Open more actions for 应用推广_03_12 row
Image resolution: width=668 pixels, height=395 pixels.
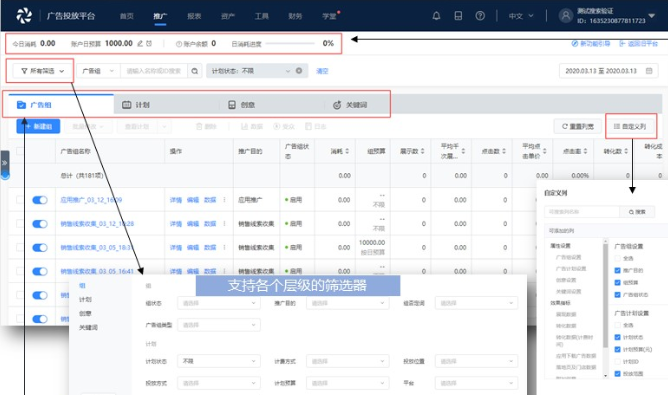pyautogui.click(x=225, y=199)
